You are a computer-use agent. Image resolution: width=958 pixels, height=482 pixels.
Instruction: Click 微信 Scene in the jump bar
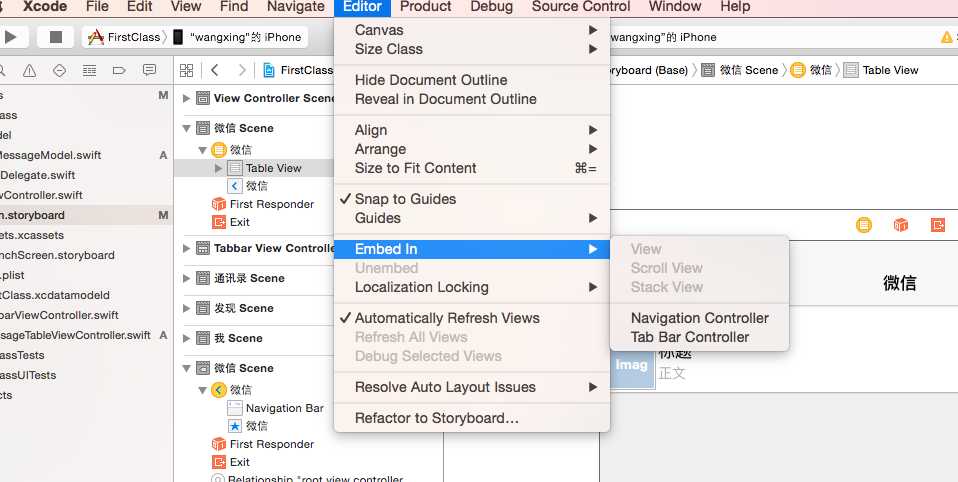point(740,70)
